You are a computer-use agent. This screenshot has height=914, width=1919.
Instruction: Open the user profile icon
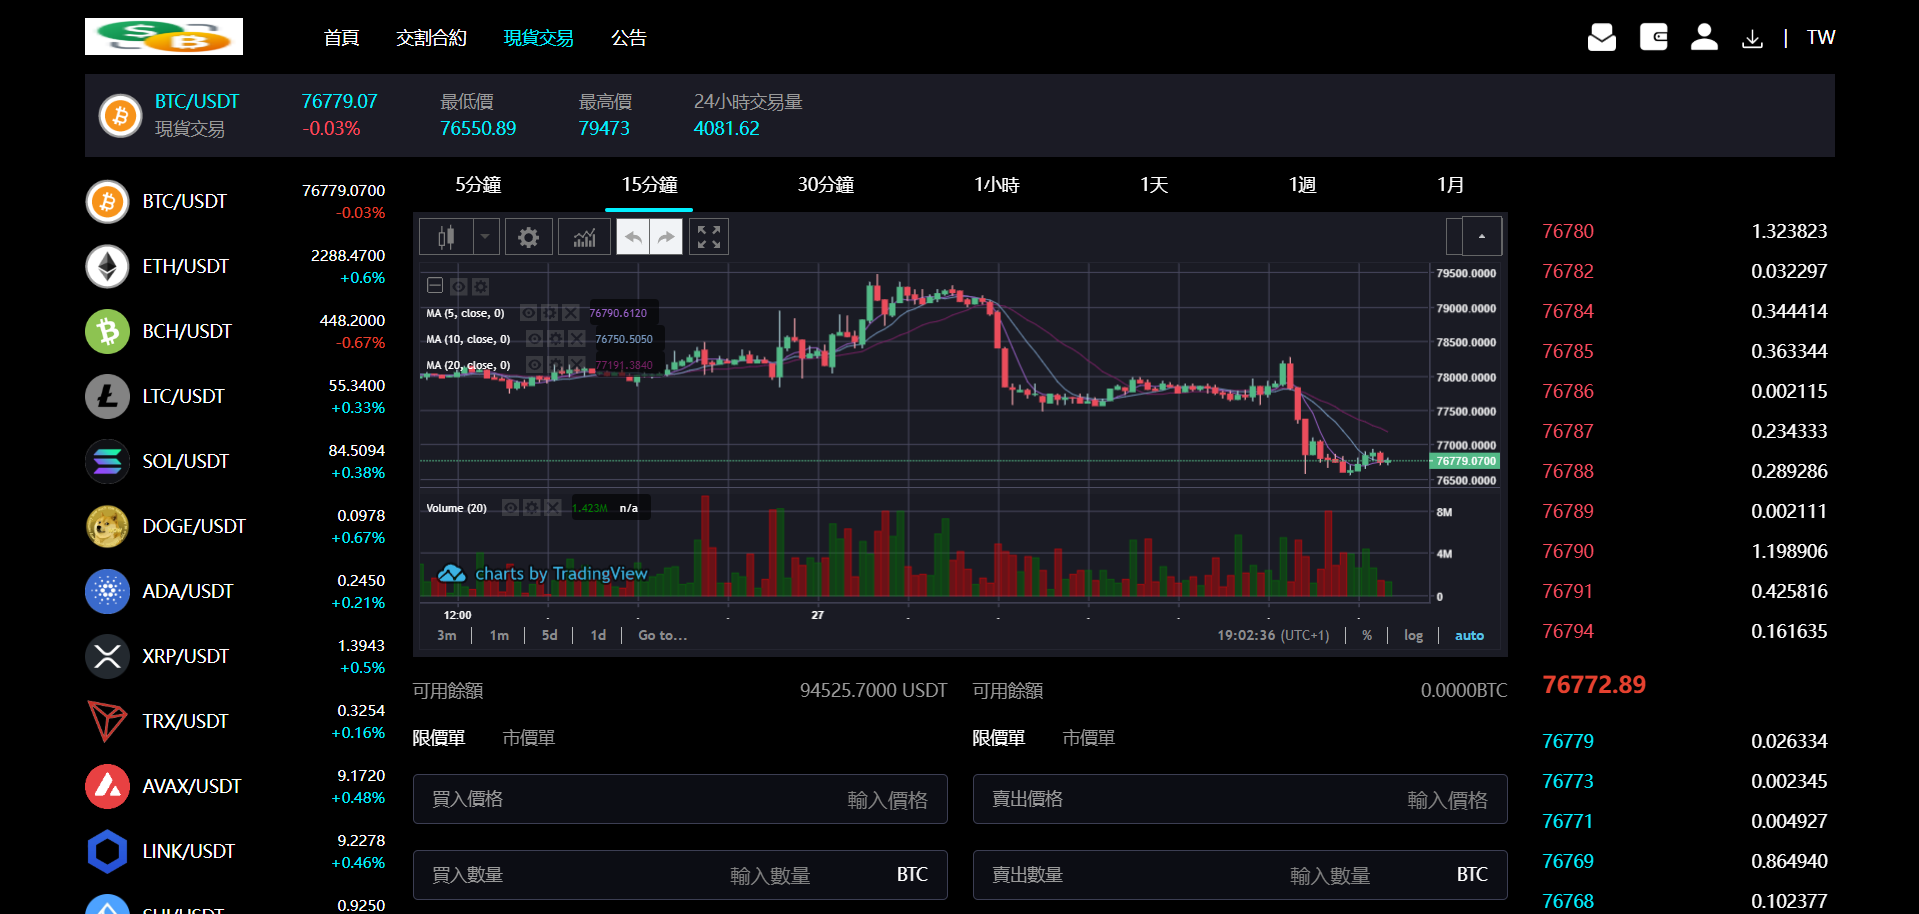[1704, 38]
